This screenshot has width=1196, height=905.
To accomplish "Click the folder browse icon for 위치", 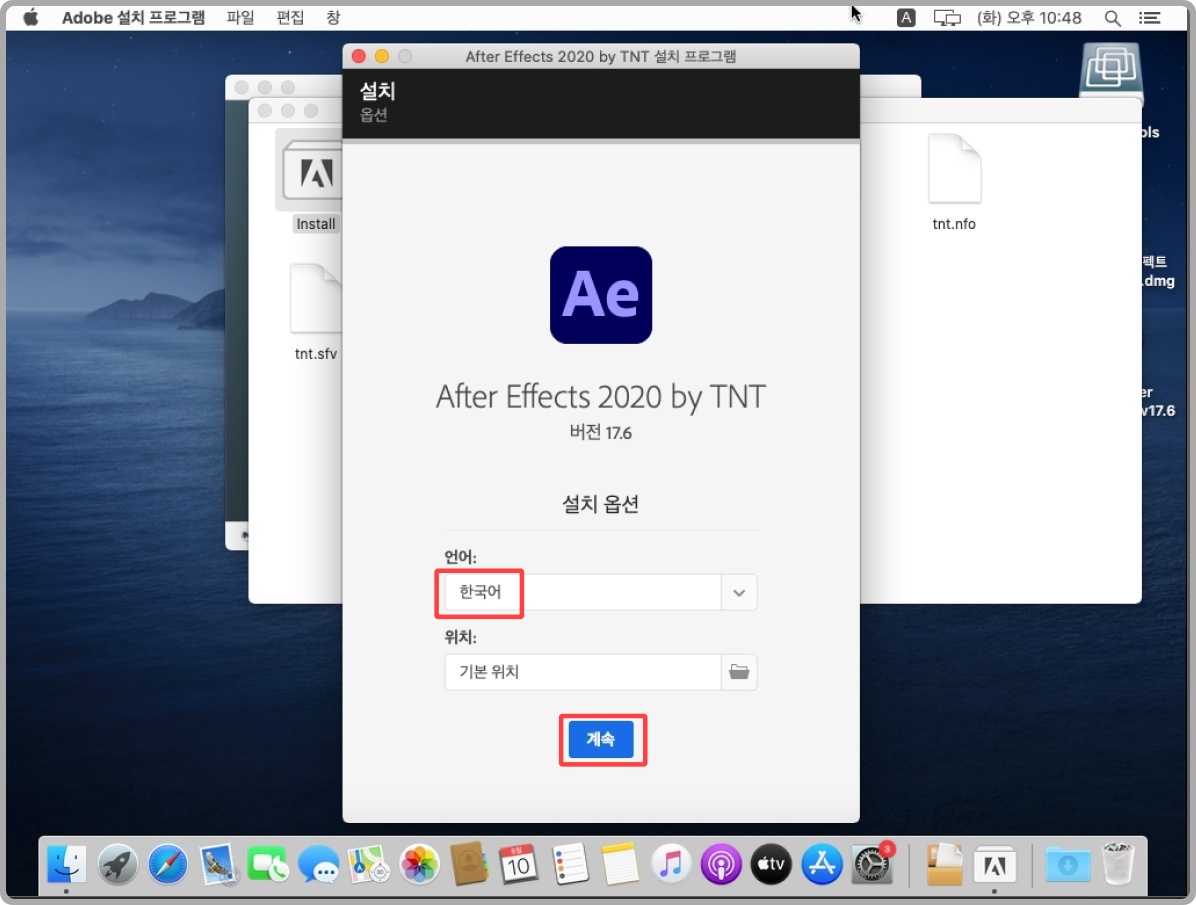I will pos(738,672).
